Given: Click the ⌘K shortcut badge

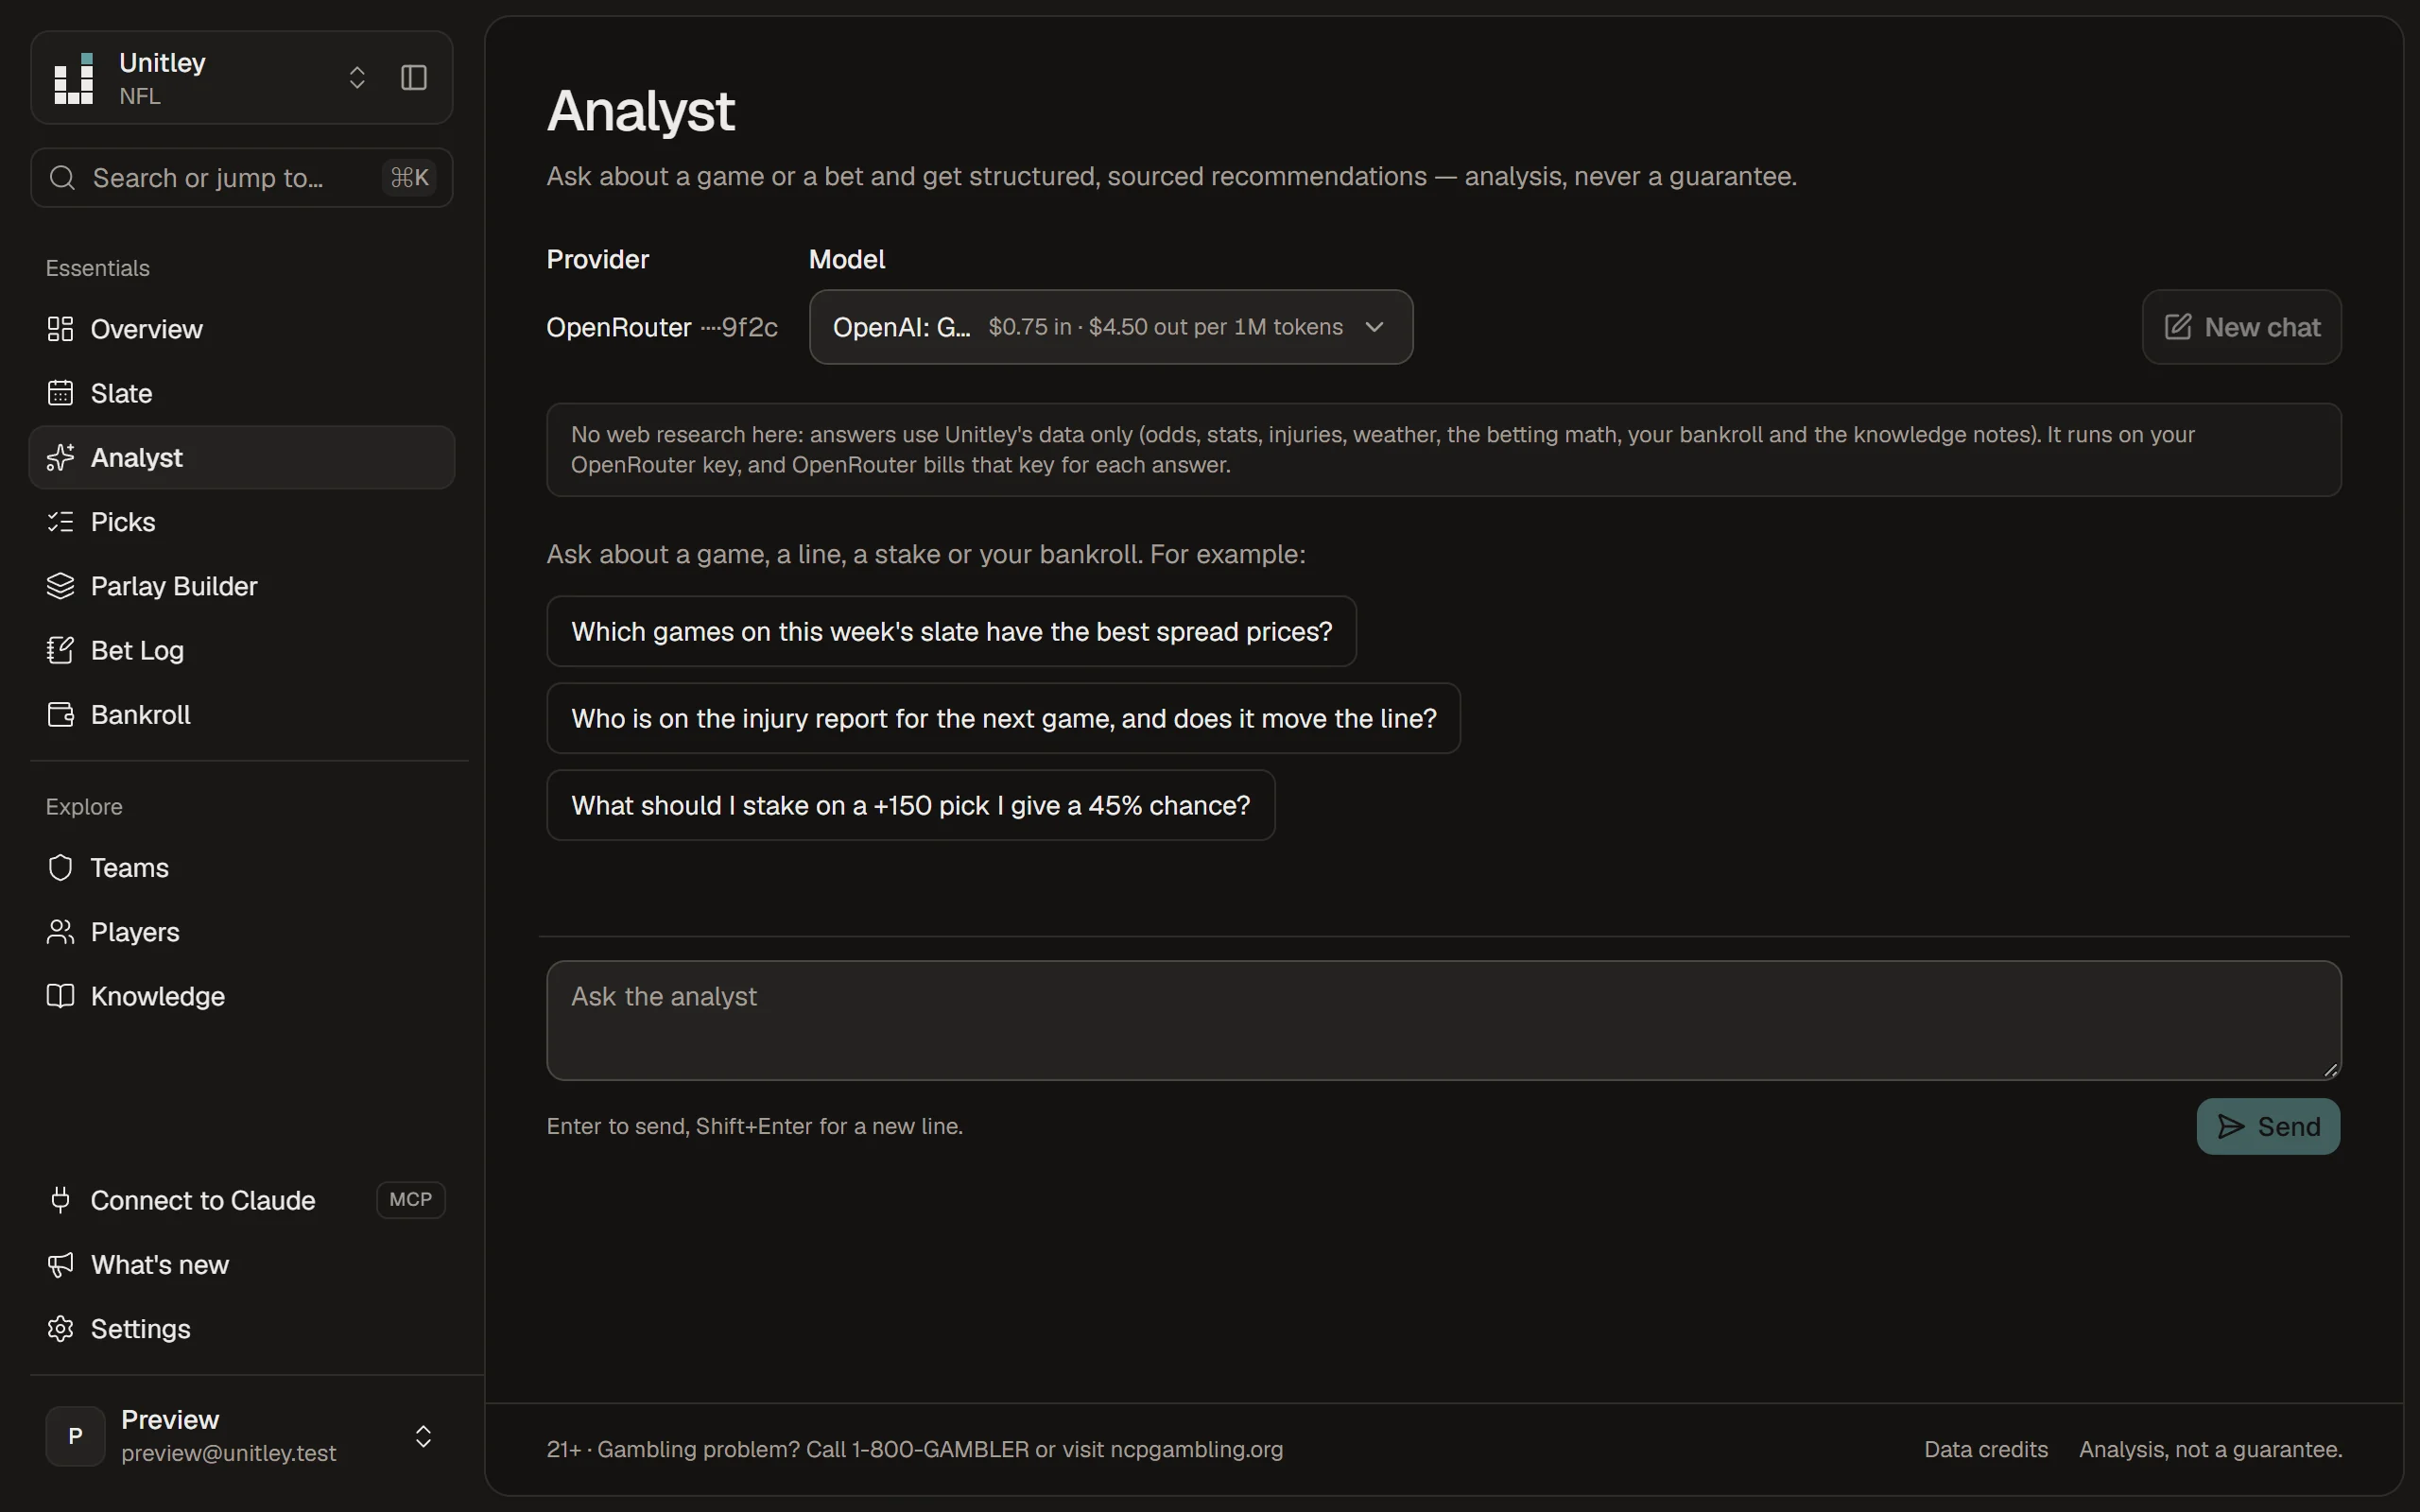Looking at the screenshot, I should pos(409,178).
